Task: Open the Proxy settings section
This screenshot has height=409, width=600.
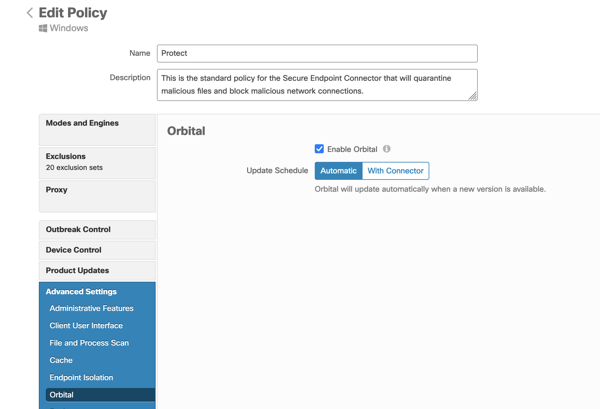Action: coord(97,195)
